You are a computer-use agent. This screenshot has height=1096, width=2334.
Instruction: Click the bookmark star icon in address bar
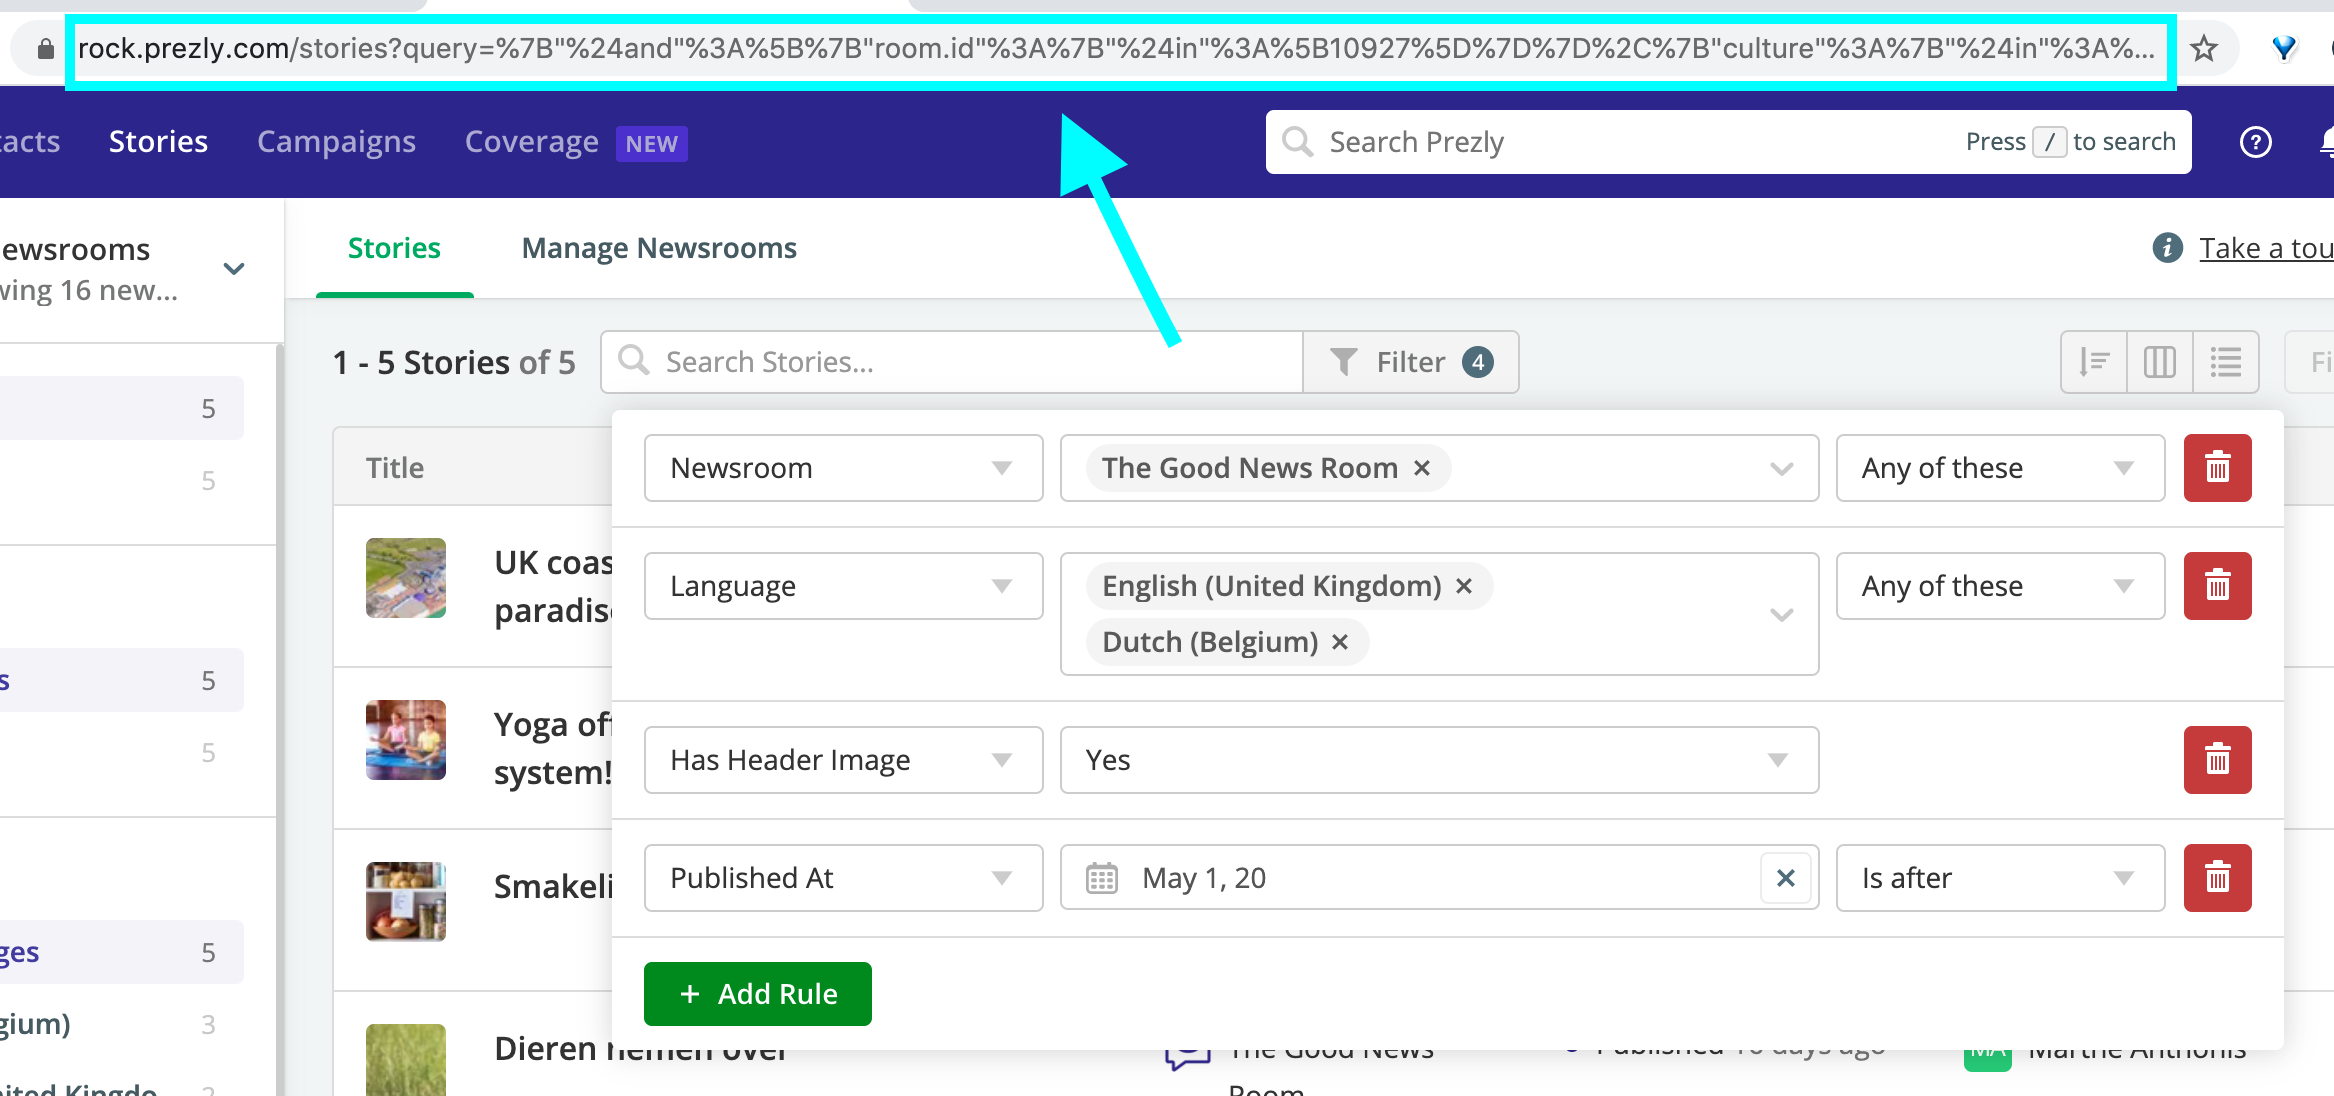[2204, 48]
